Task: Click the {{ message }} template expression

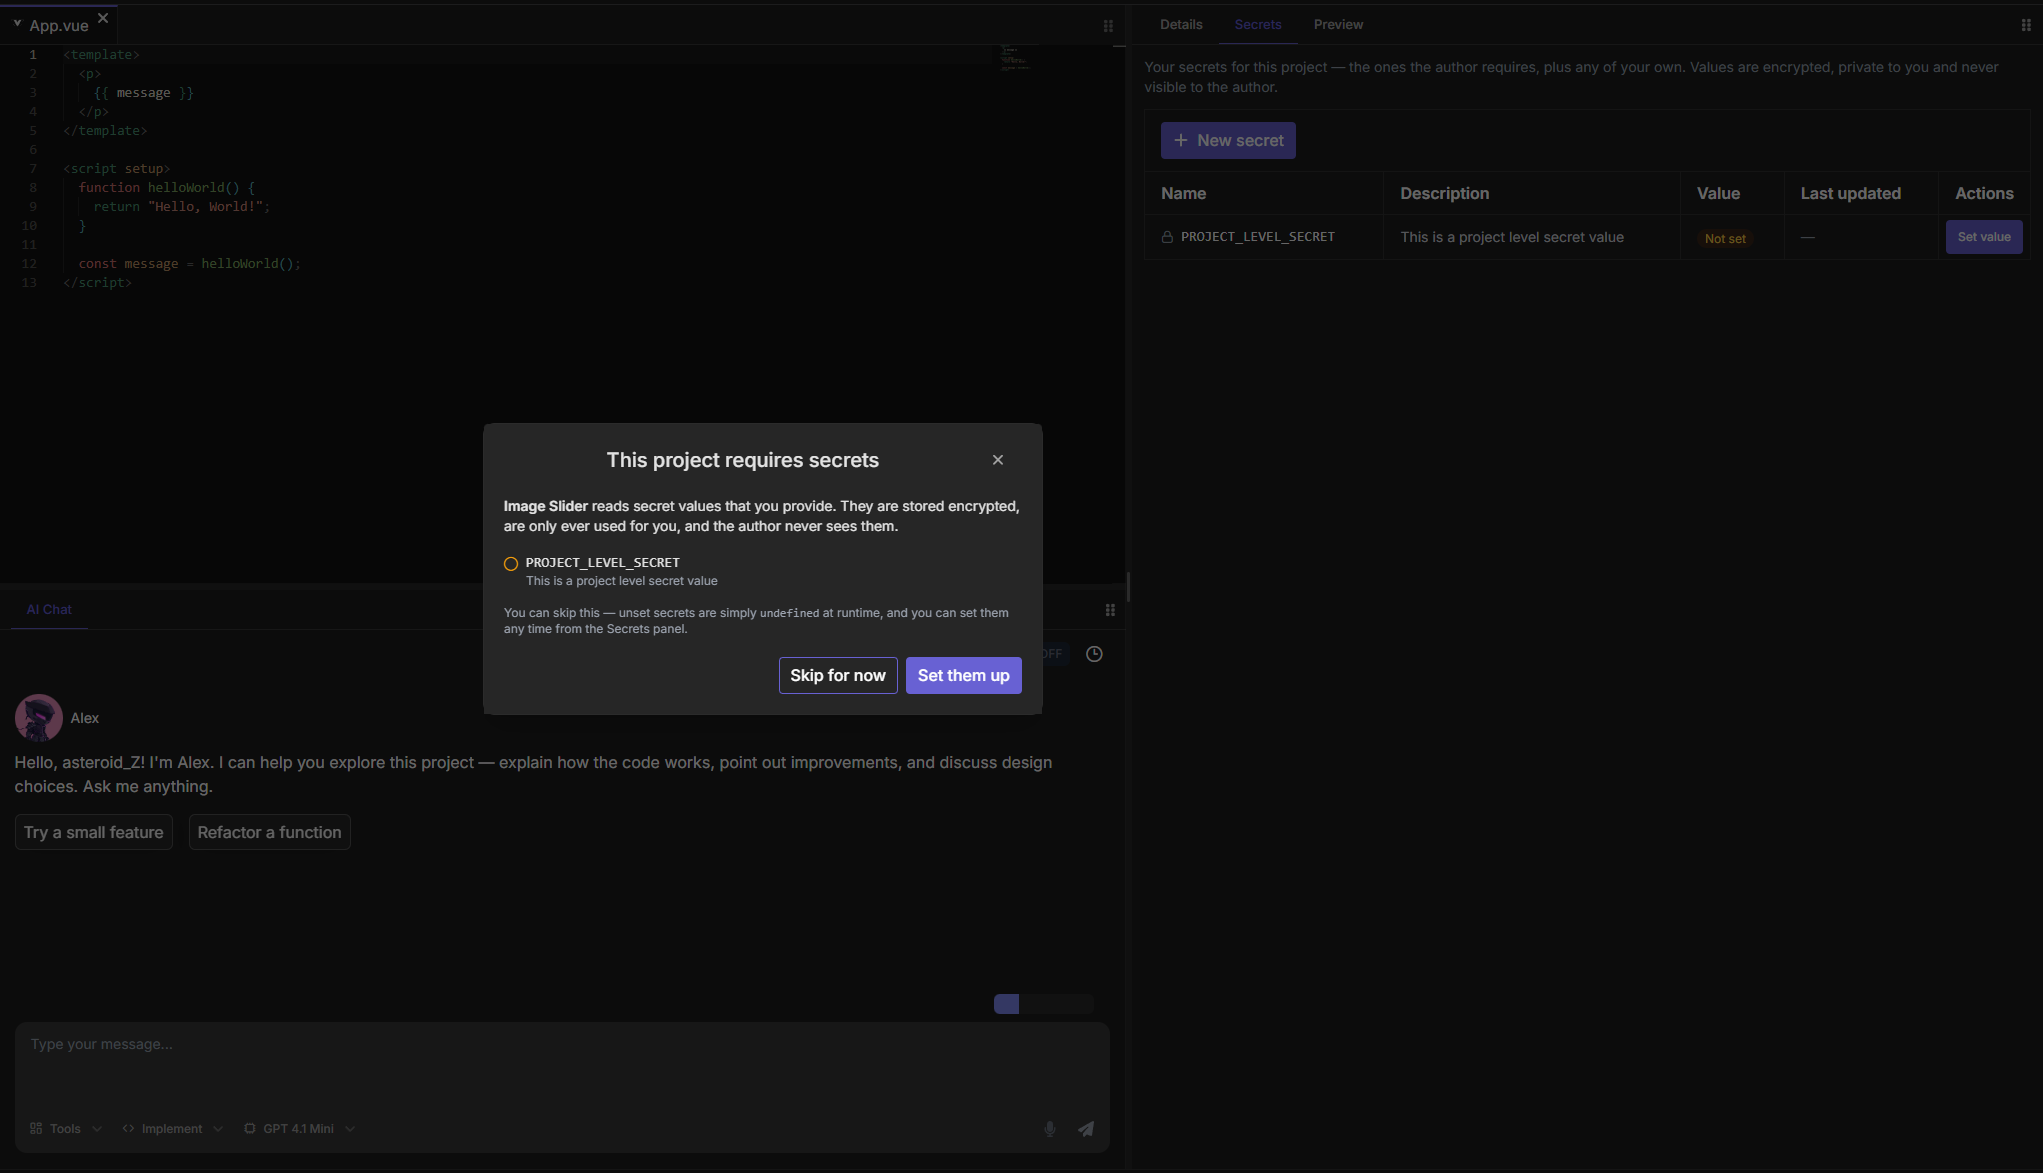Action: (x=144, y=93)
